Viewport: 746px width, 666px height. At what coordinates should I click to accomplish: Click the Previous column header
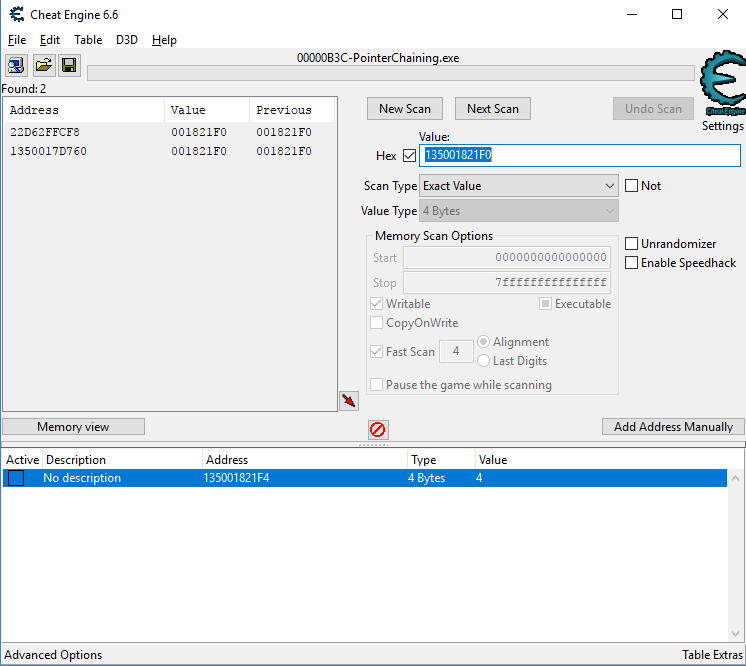(x=292, y=110)
